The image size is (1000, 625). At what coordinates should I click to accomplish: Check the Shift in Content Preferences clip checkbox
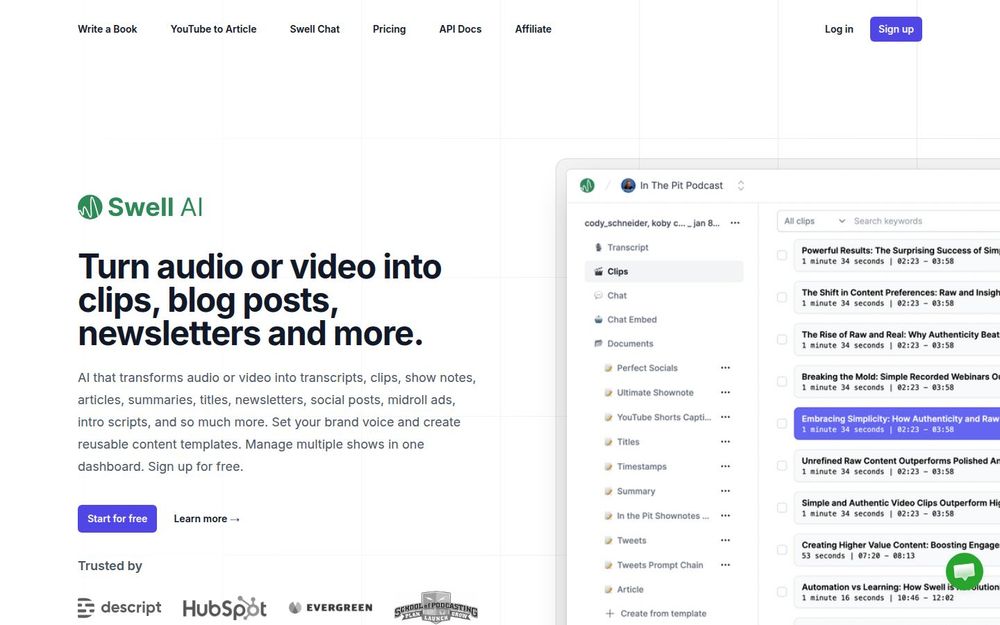pyautogui.click(x=781, y=298)
